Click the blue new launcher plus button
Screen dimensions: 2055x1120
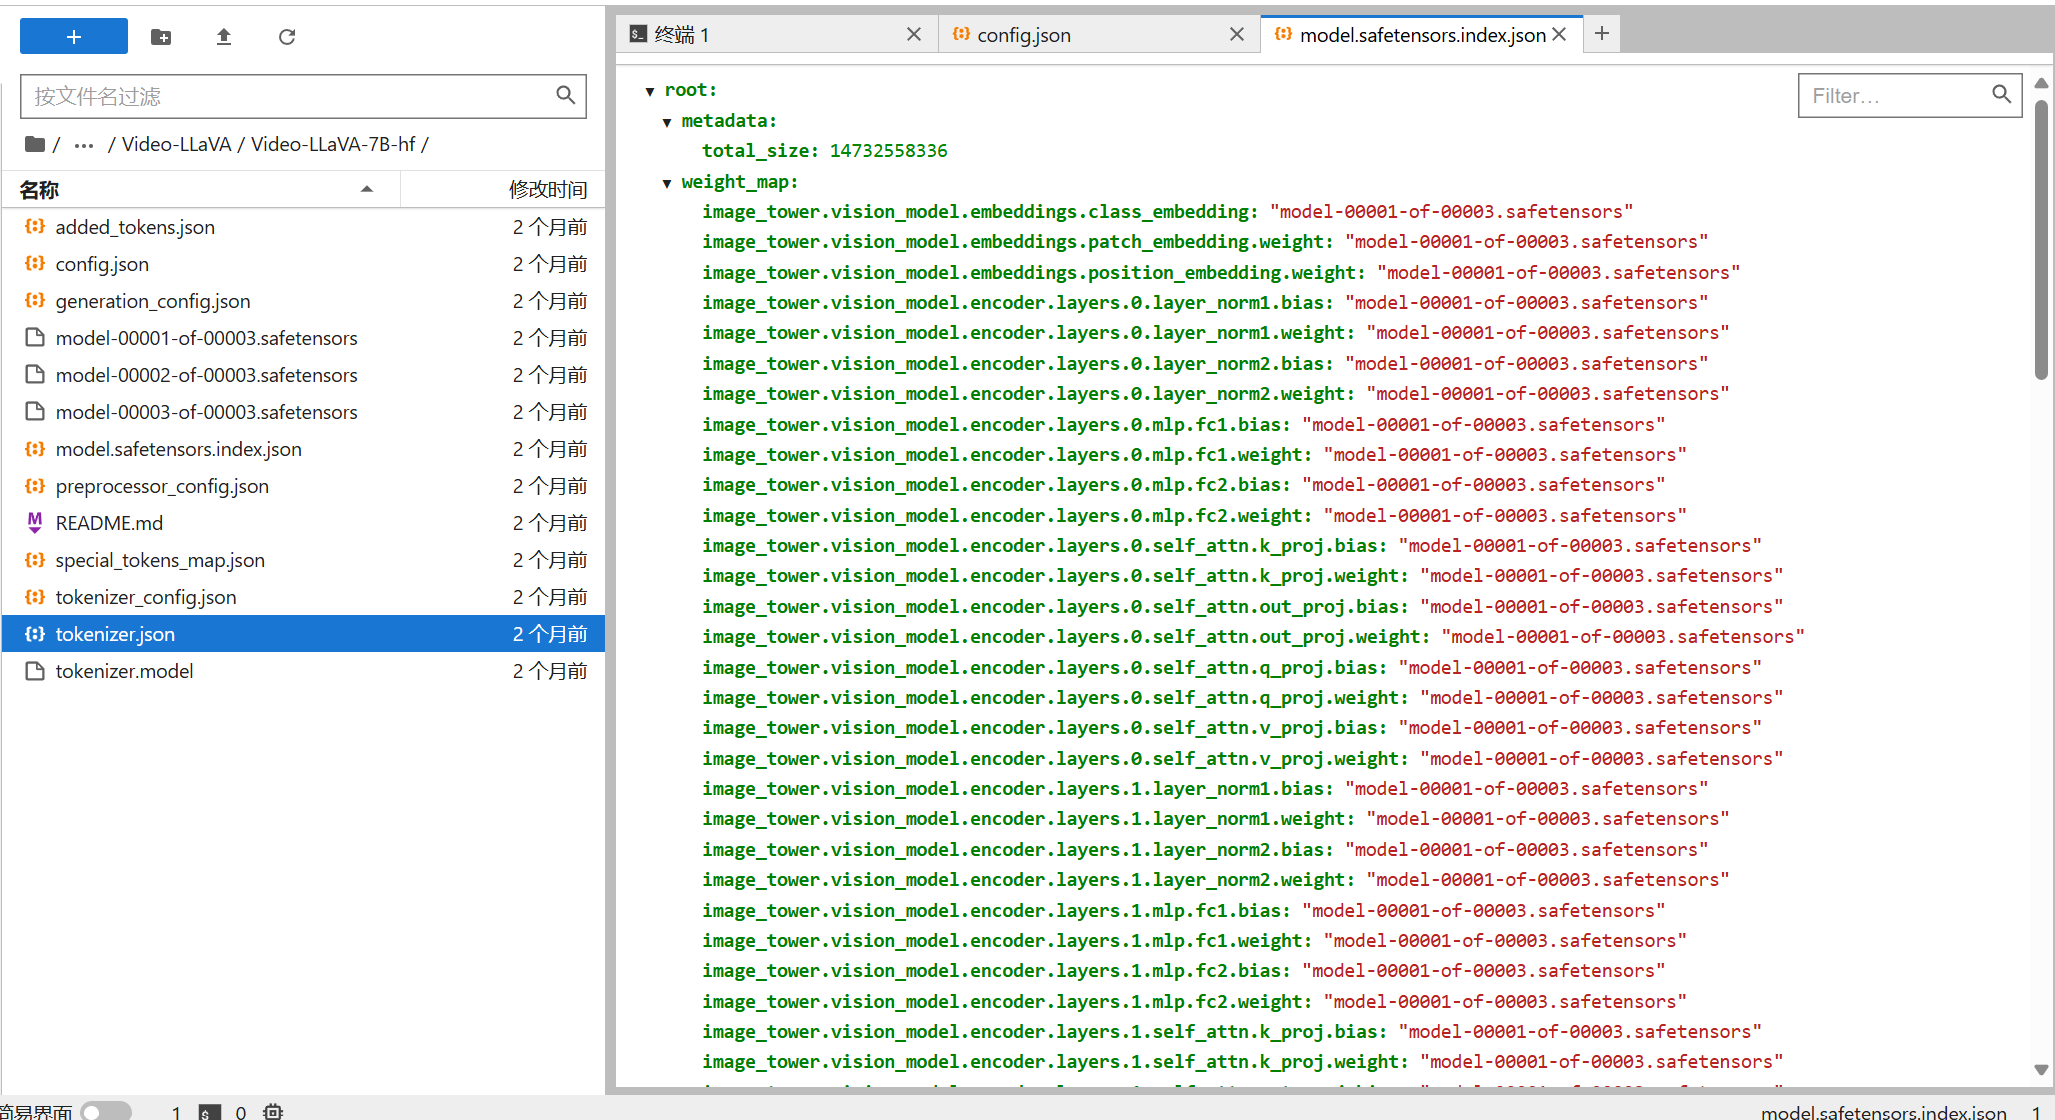pyautogui.click(x=74, y=37)
